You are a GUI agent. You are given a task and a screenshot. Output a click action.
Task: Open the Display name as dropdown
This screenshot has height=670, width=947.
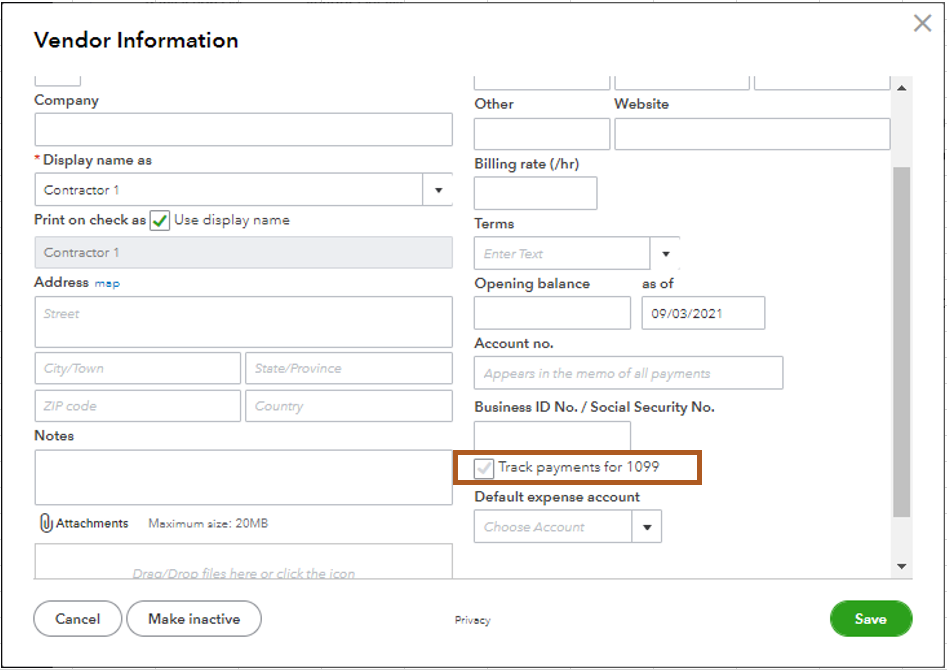tap(438, 190)
